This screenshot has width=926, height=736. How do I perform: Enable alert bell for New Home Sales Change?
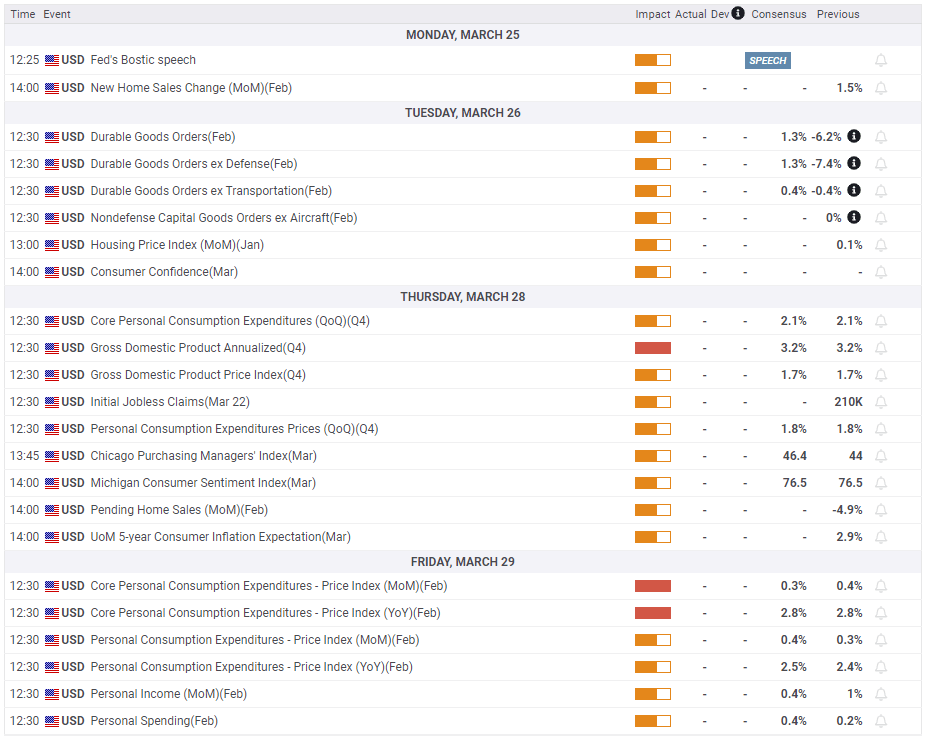[x=881, y=88]
